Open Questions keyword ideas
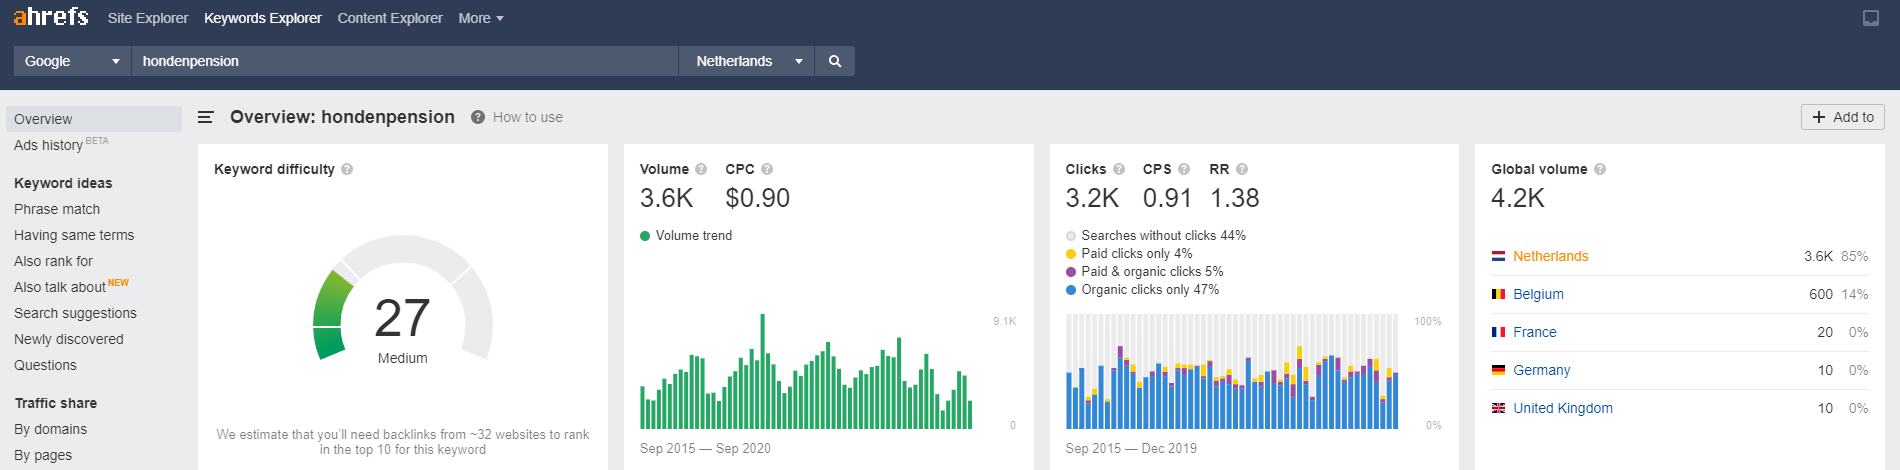 [x=45, y=365]
